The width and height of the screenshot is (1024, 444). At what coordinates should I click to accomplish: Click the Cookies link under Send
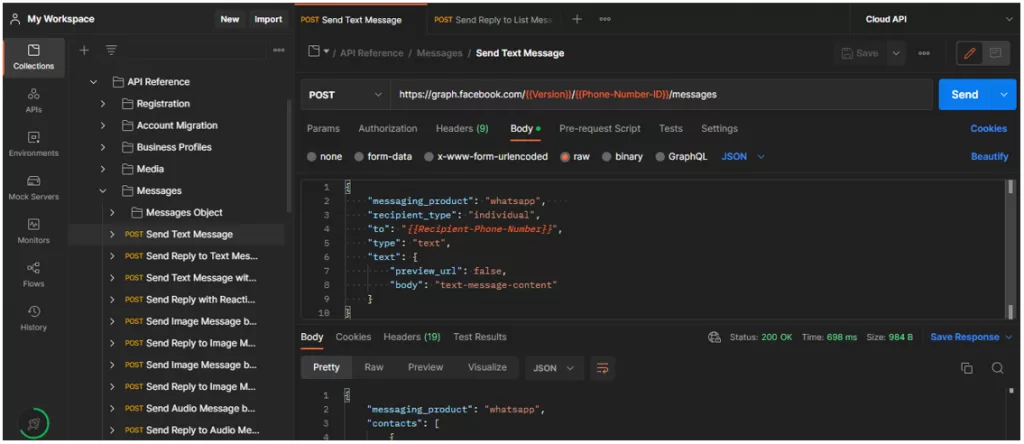[989, 129]
